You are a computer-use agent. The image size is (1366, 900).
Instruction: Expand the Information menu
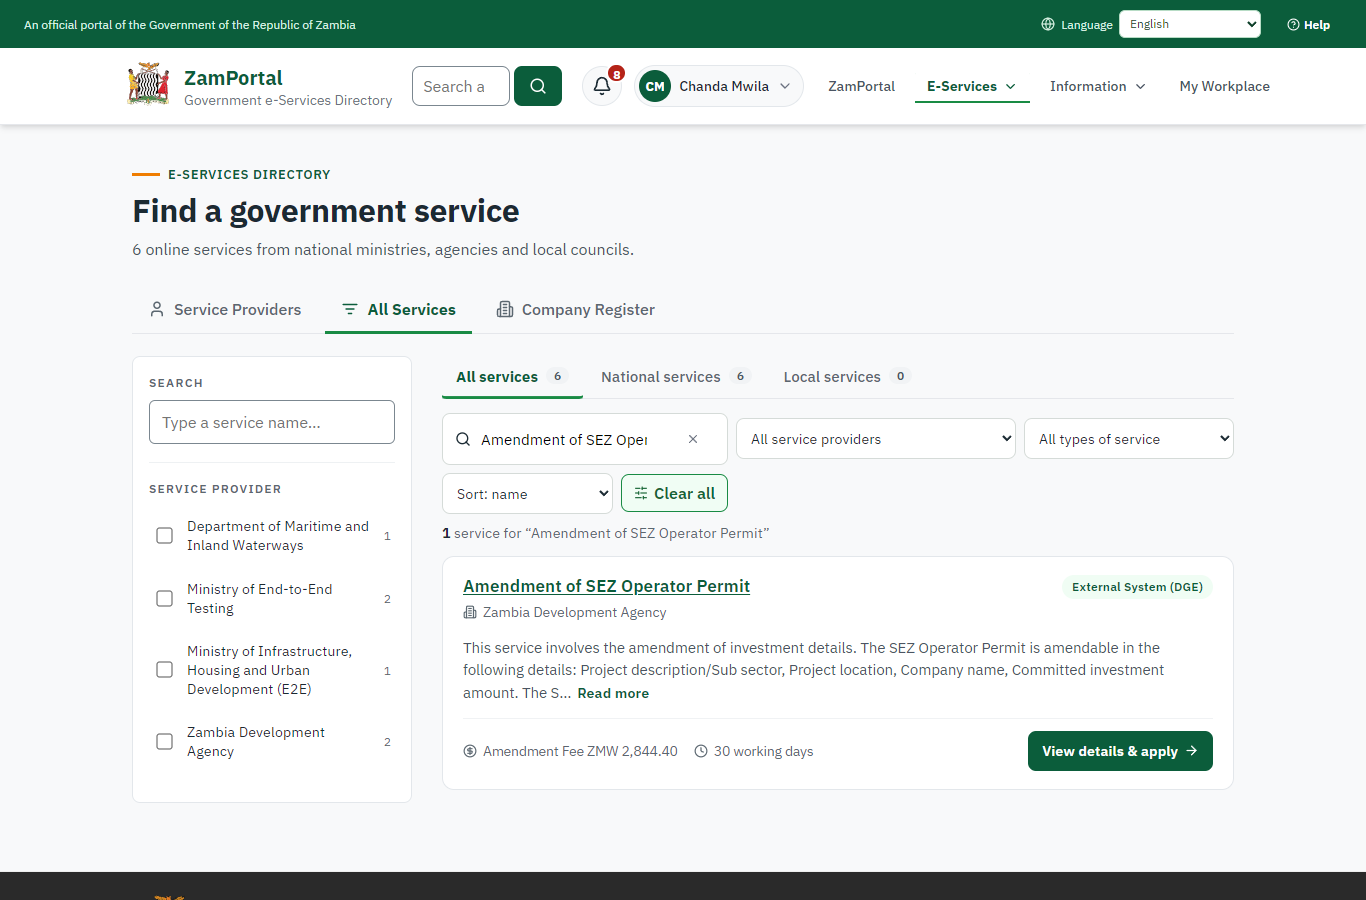(x=1098, y=86)
